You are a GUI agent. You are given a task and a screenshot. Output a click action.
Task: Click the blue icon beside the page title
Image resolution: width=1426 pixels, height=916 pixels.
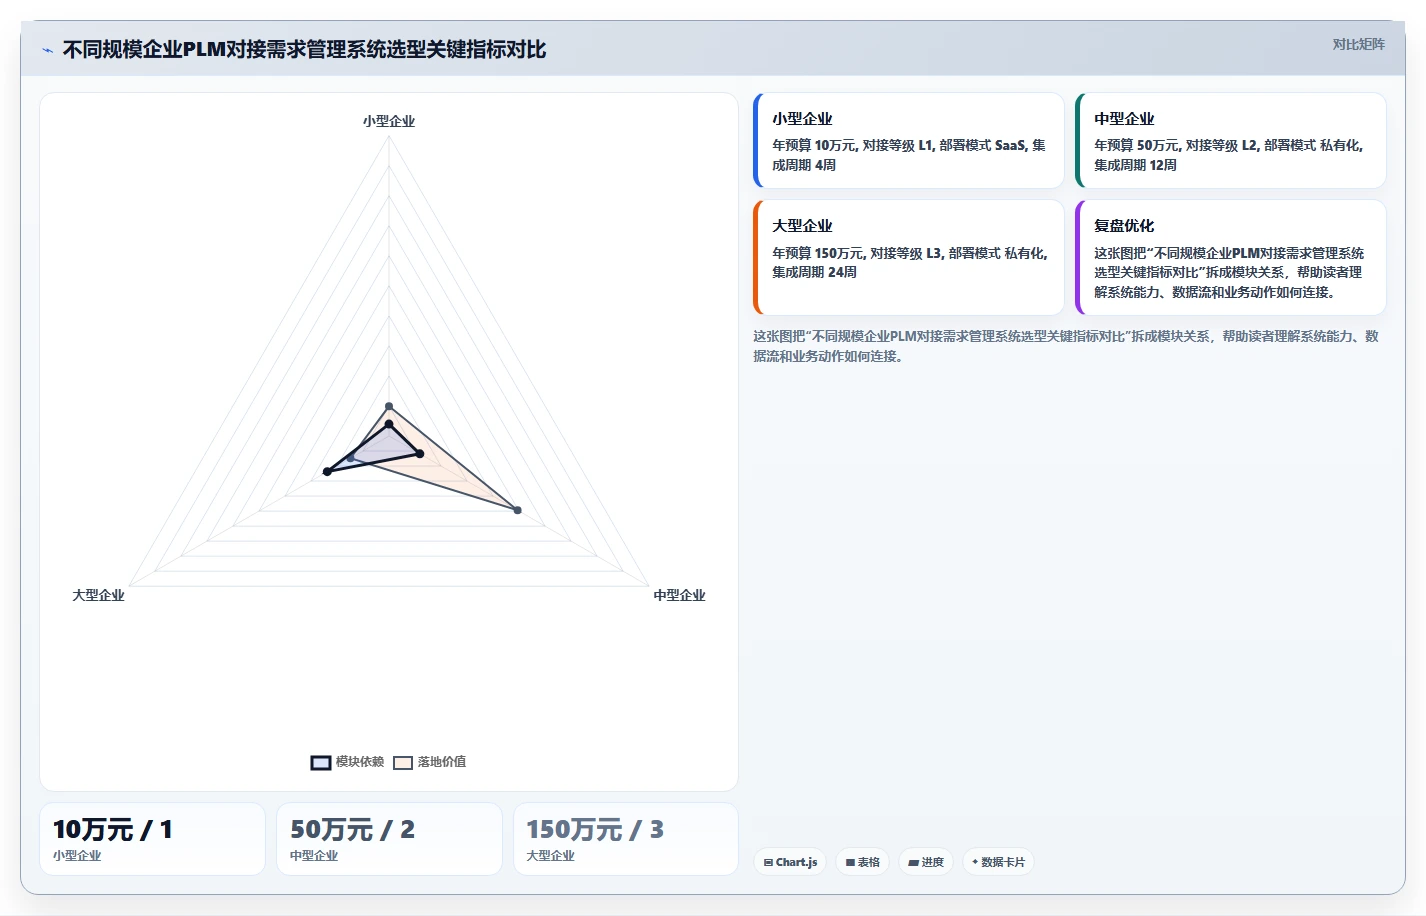[x=47, y=50]
